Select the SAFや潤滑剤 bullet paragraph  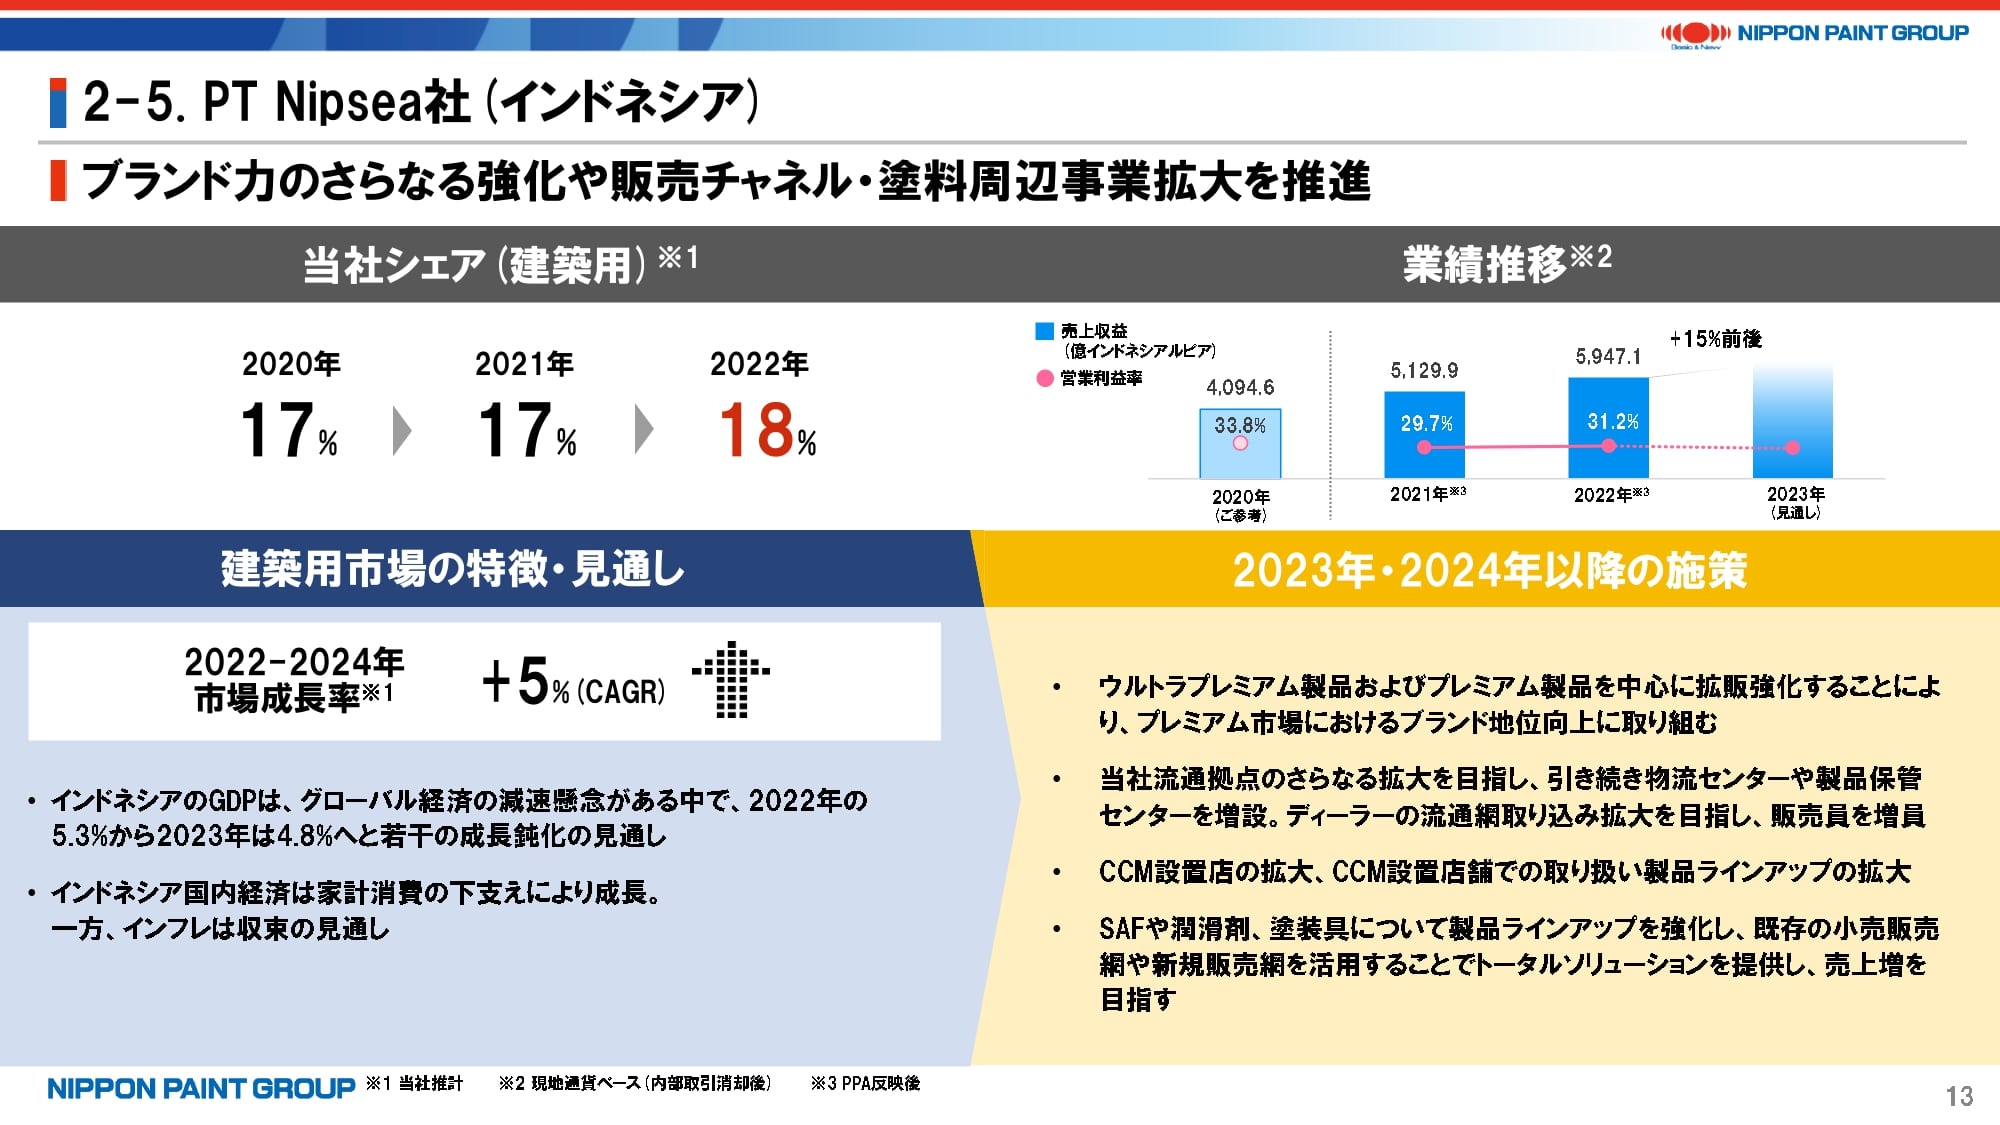(1518, 964)
